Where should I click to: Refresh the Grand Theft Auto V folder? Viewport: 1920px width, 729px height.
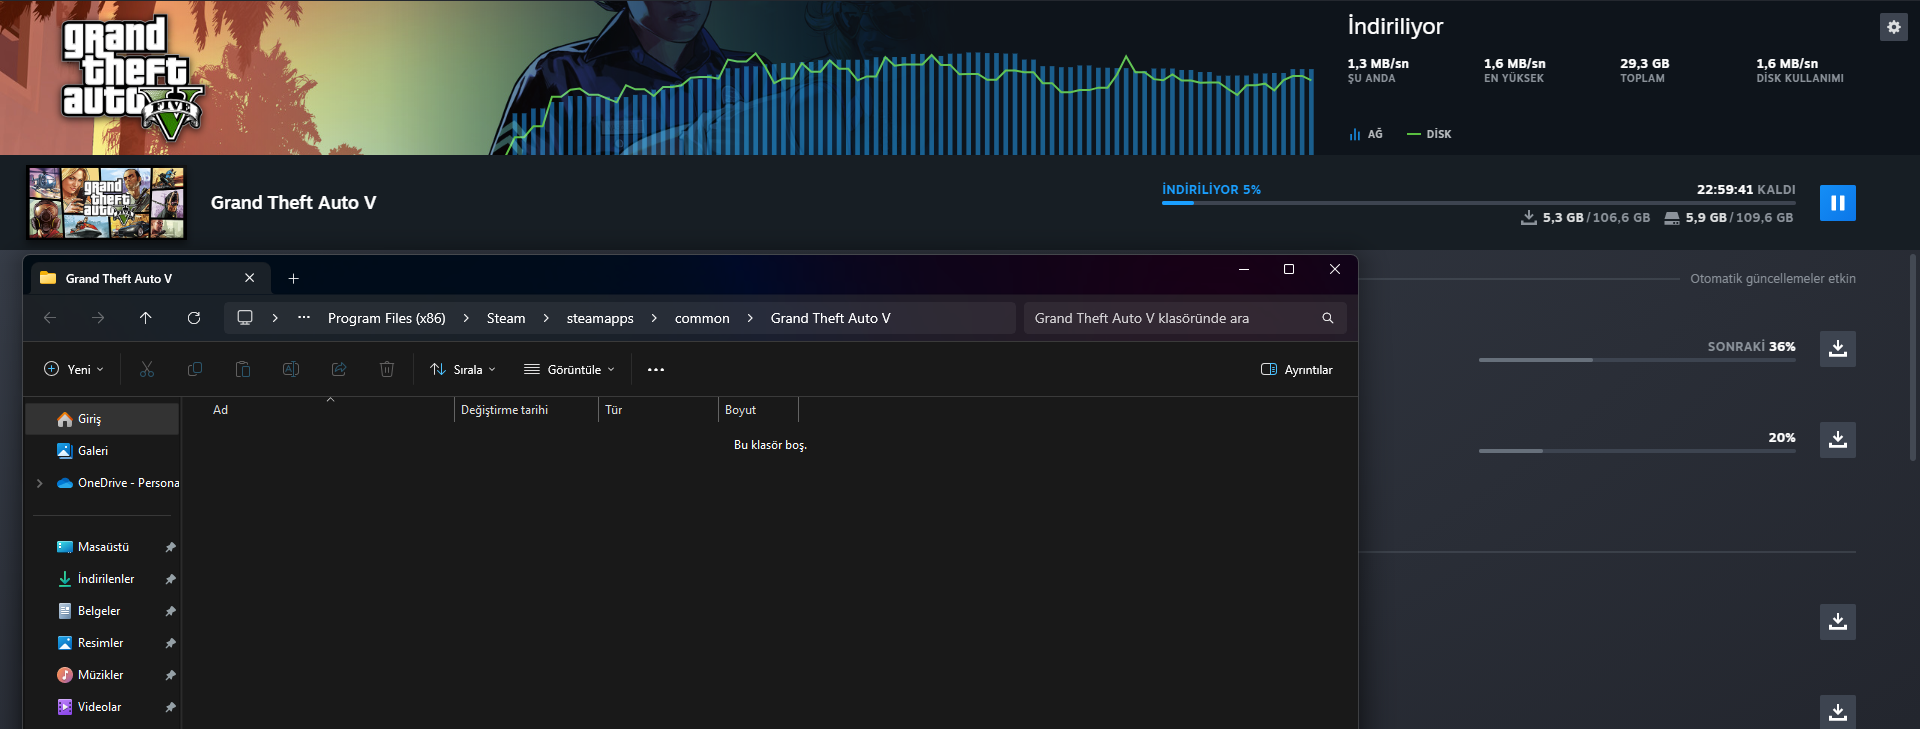[194, 318]
